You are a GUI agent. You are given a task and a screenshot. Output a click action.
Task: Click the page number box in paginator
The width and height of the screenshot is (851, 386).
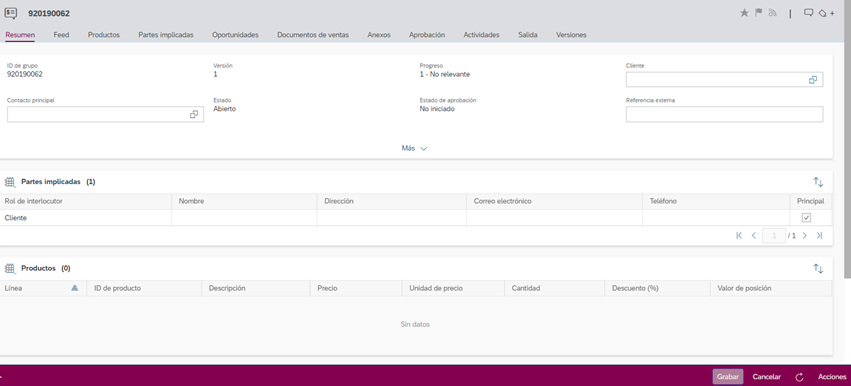tap(774, 236)
